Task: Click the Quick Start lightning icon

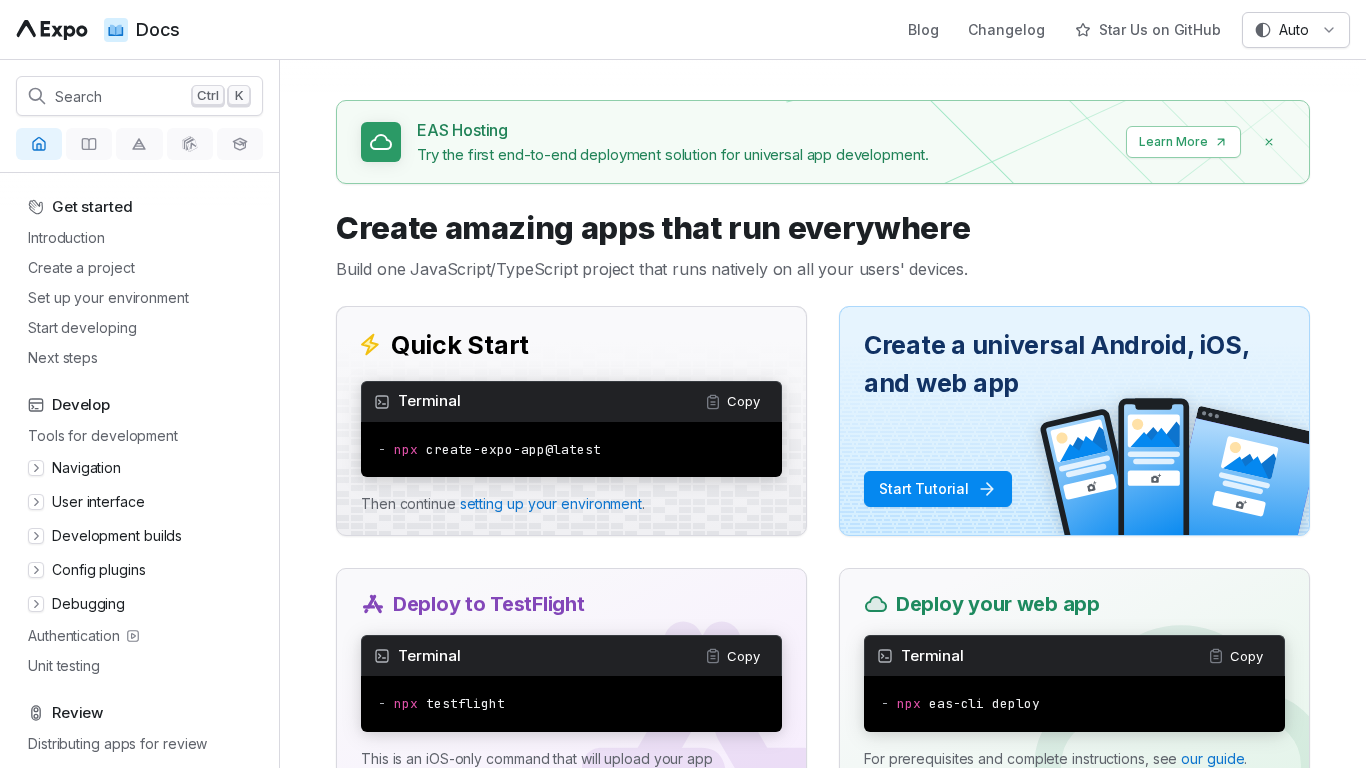Action: pos(370,345)
